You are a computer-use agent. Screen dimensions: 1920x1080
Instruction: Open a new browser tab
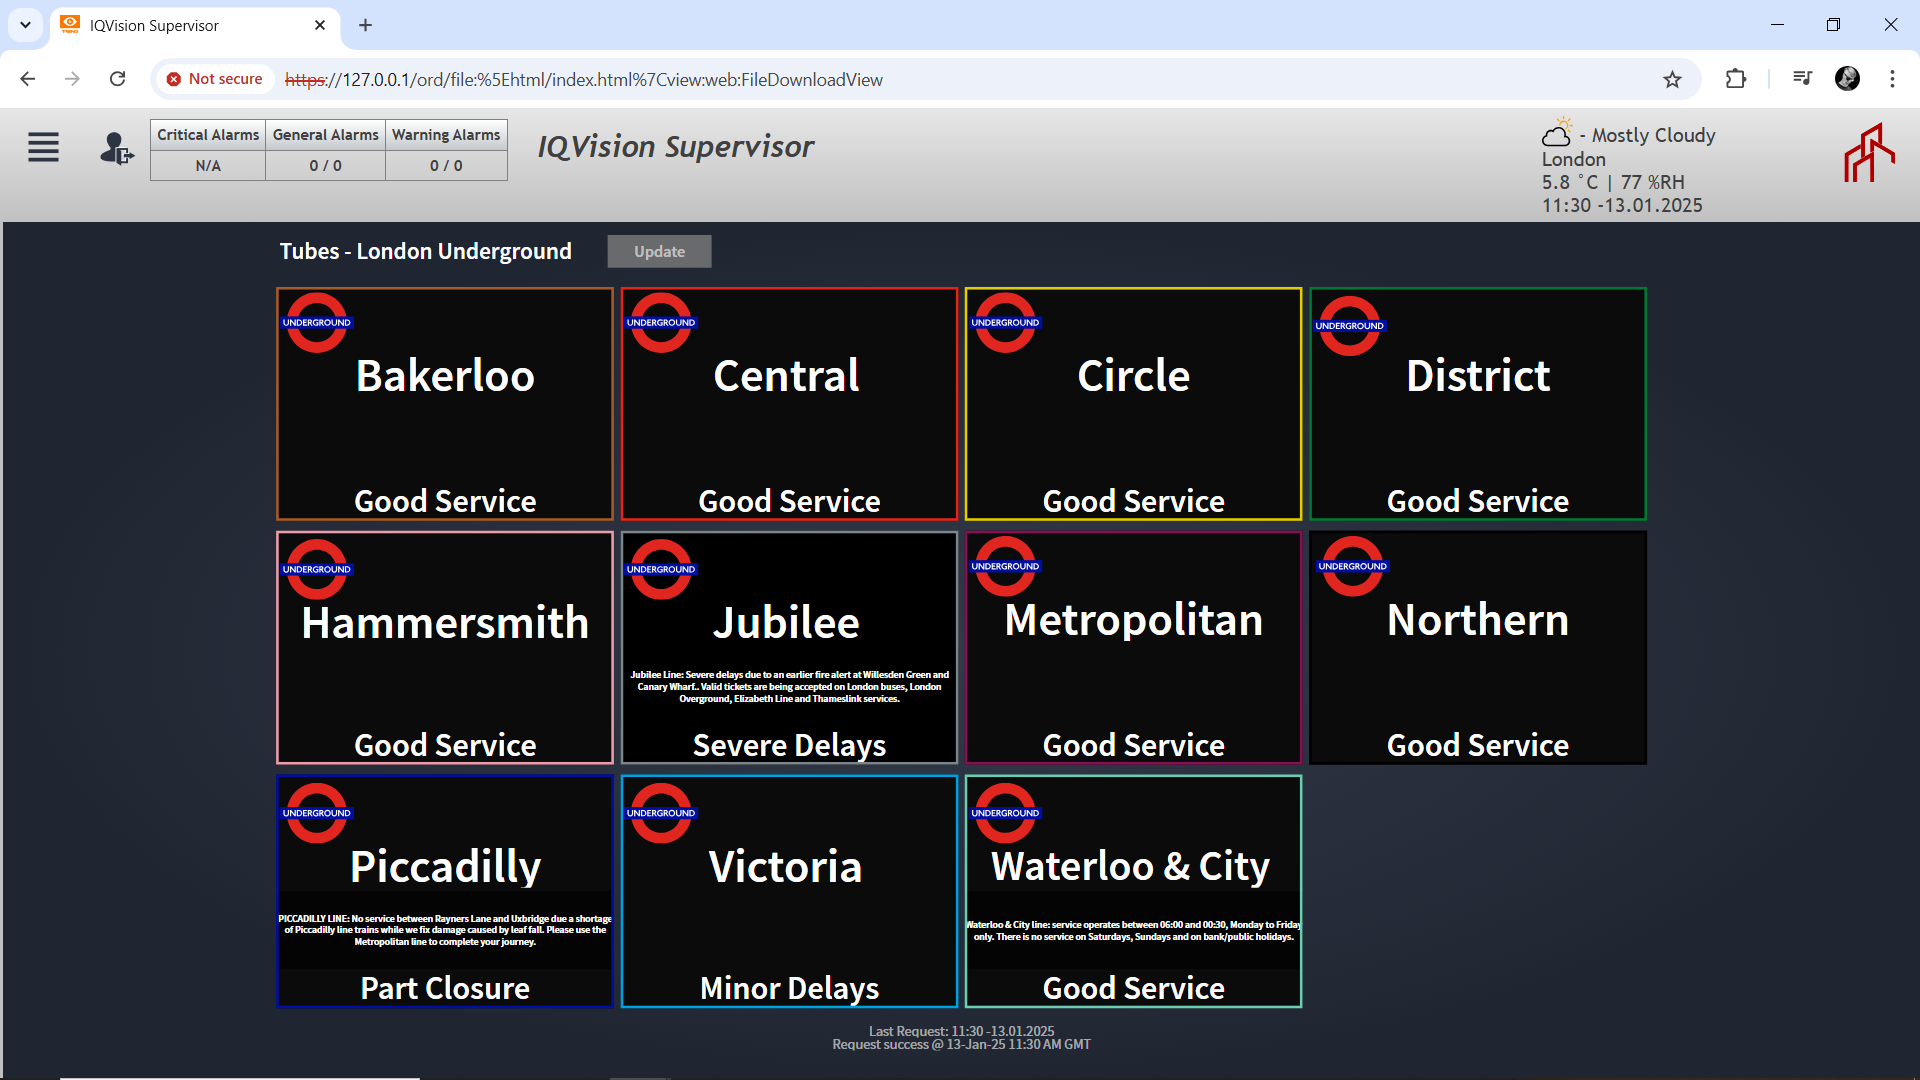(x=365, y=25)
